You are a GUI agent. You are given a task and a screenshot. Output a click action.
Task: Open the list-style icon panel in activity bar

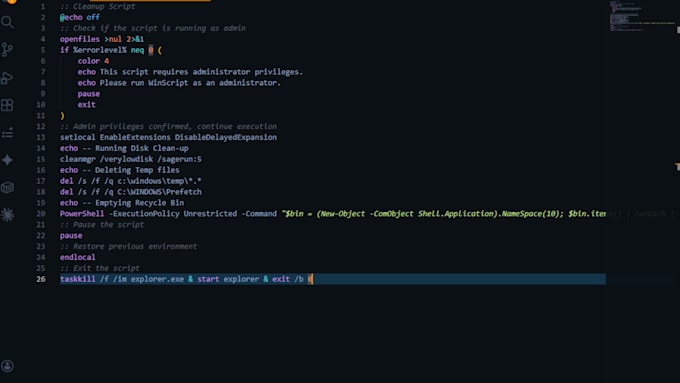coord(7,133)
